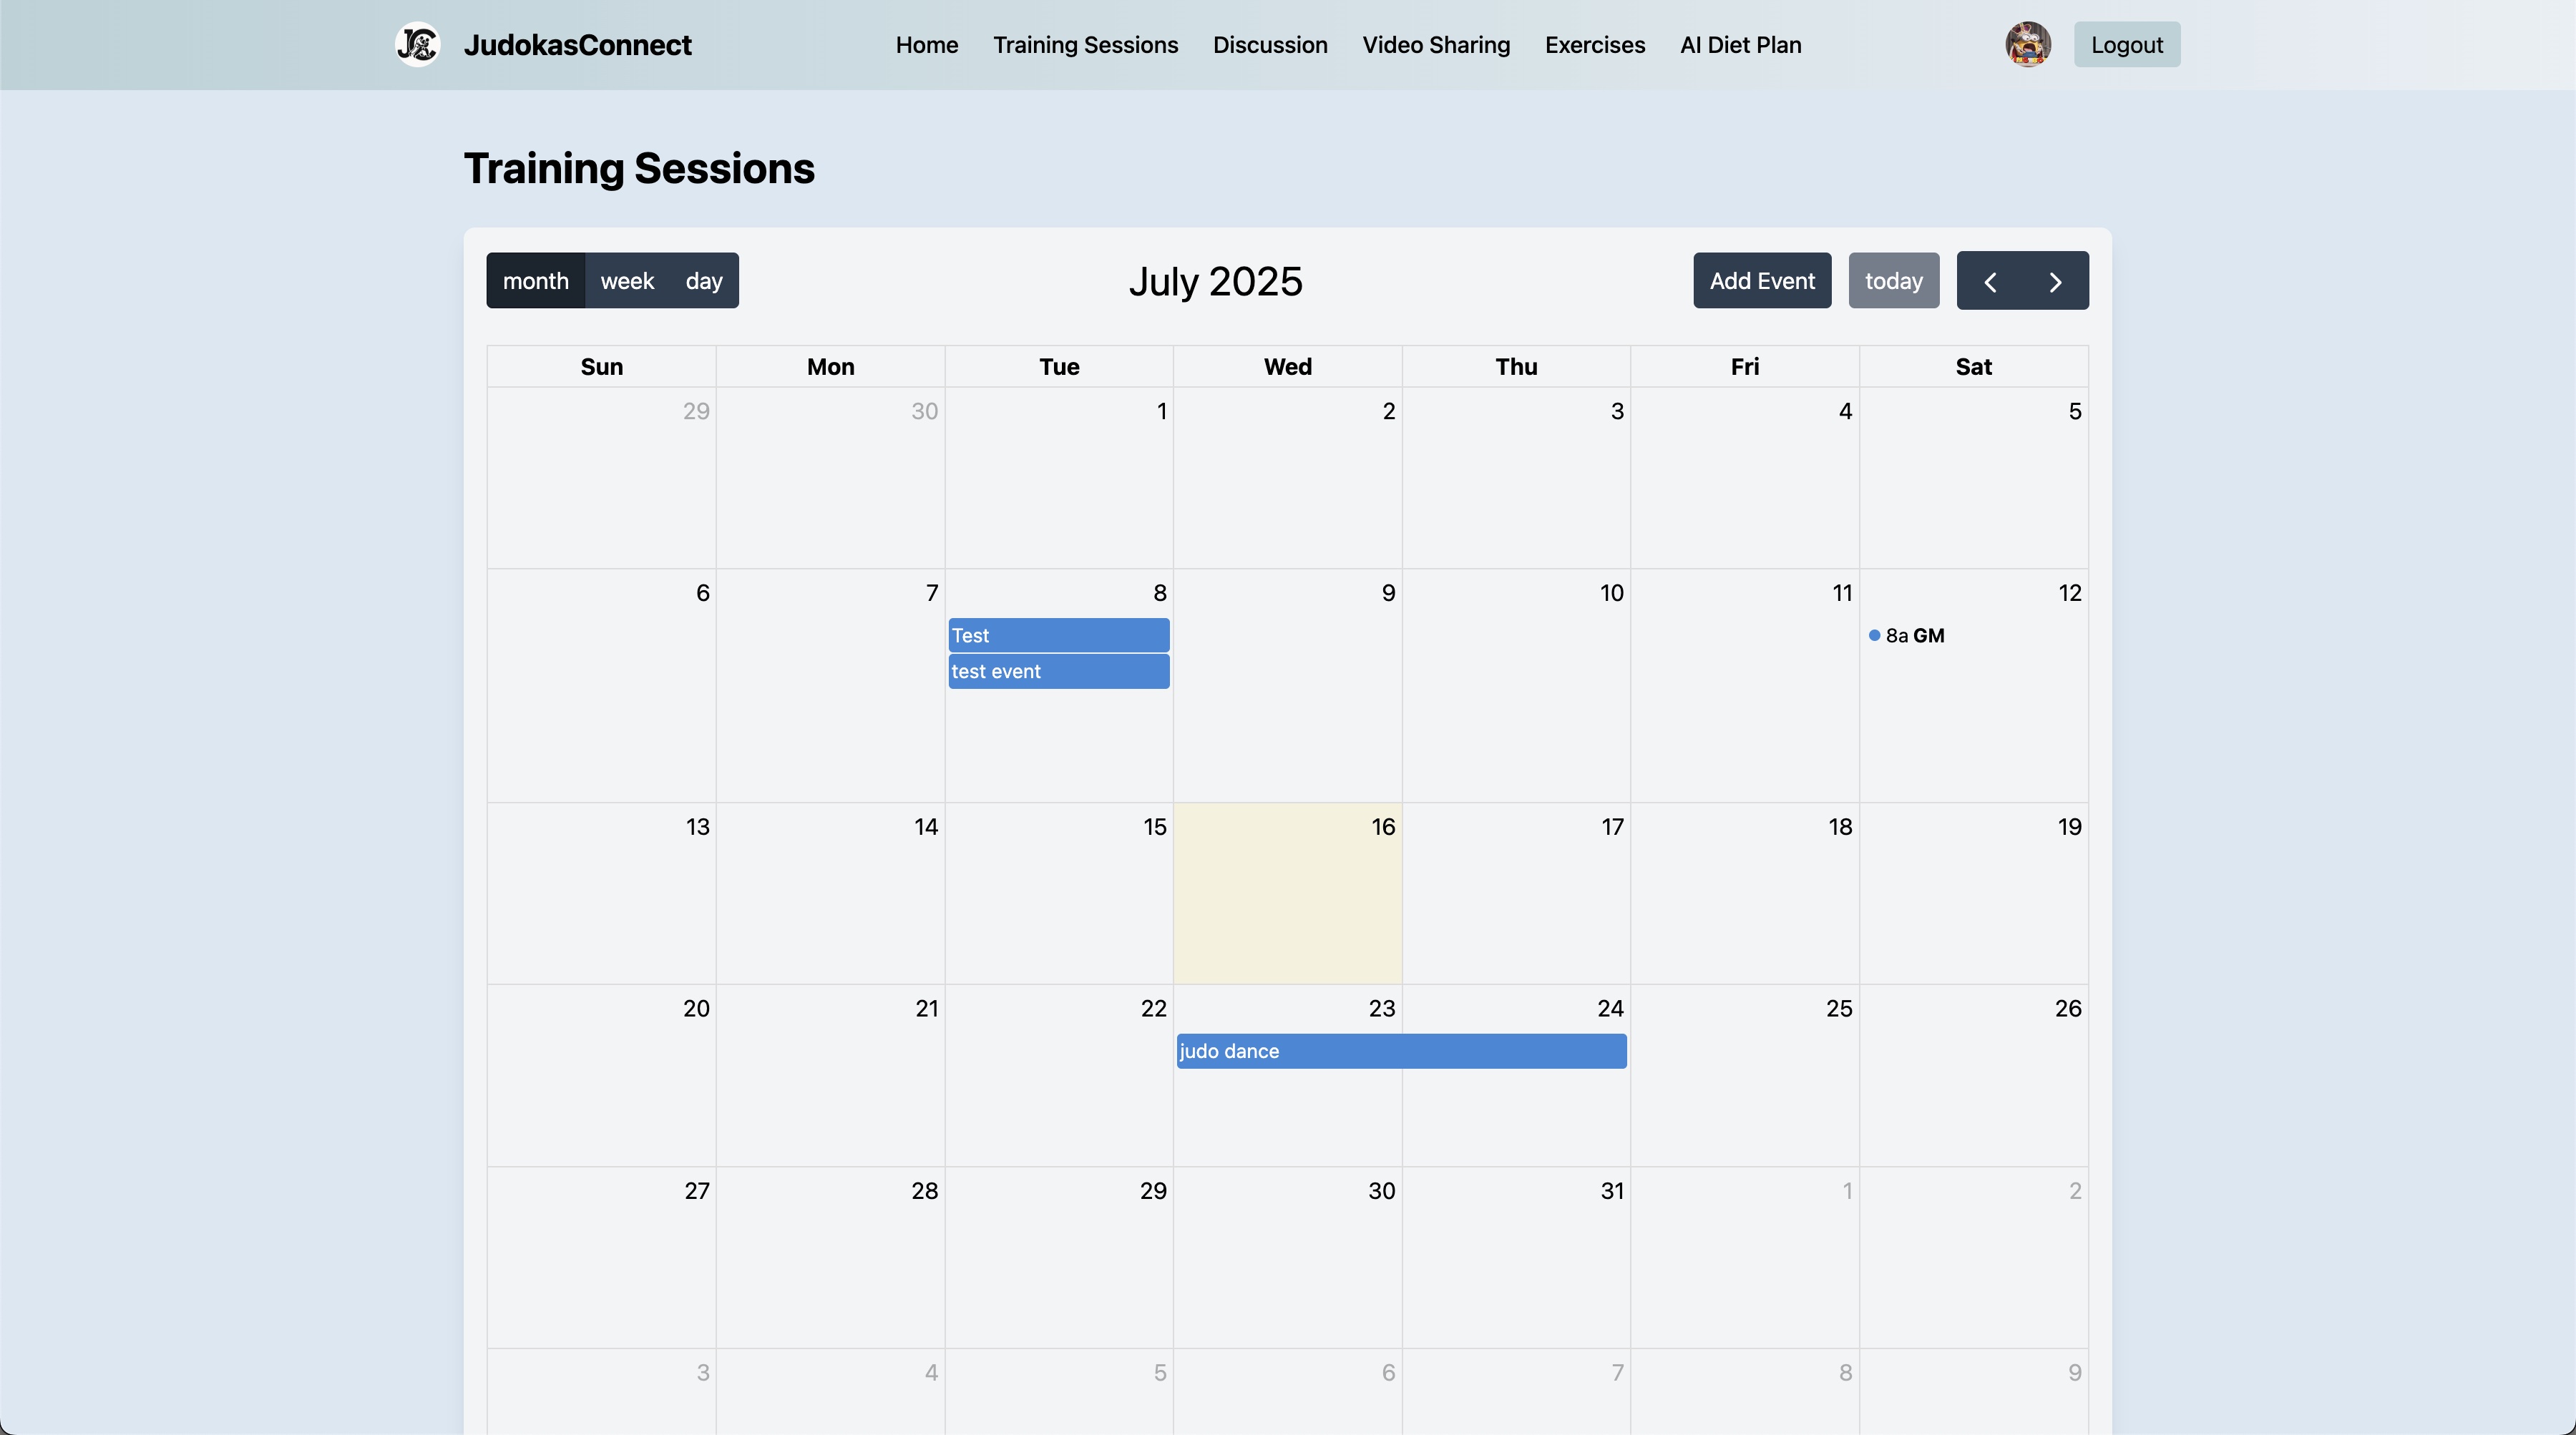Go to previous month with left chevron
The image size is (2576, 1435).
(x=1989, y=282)
